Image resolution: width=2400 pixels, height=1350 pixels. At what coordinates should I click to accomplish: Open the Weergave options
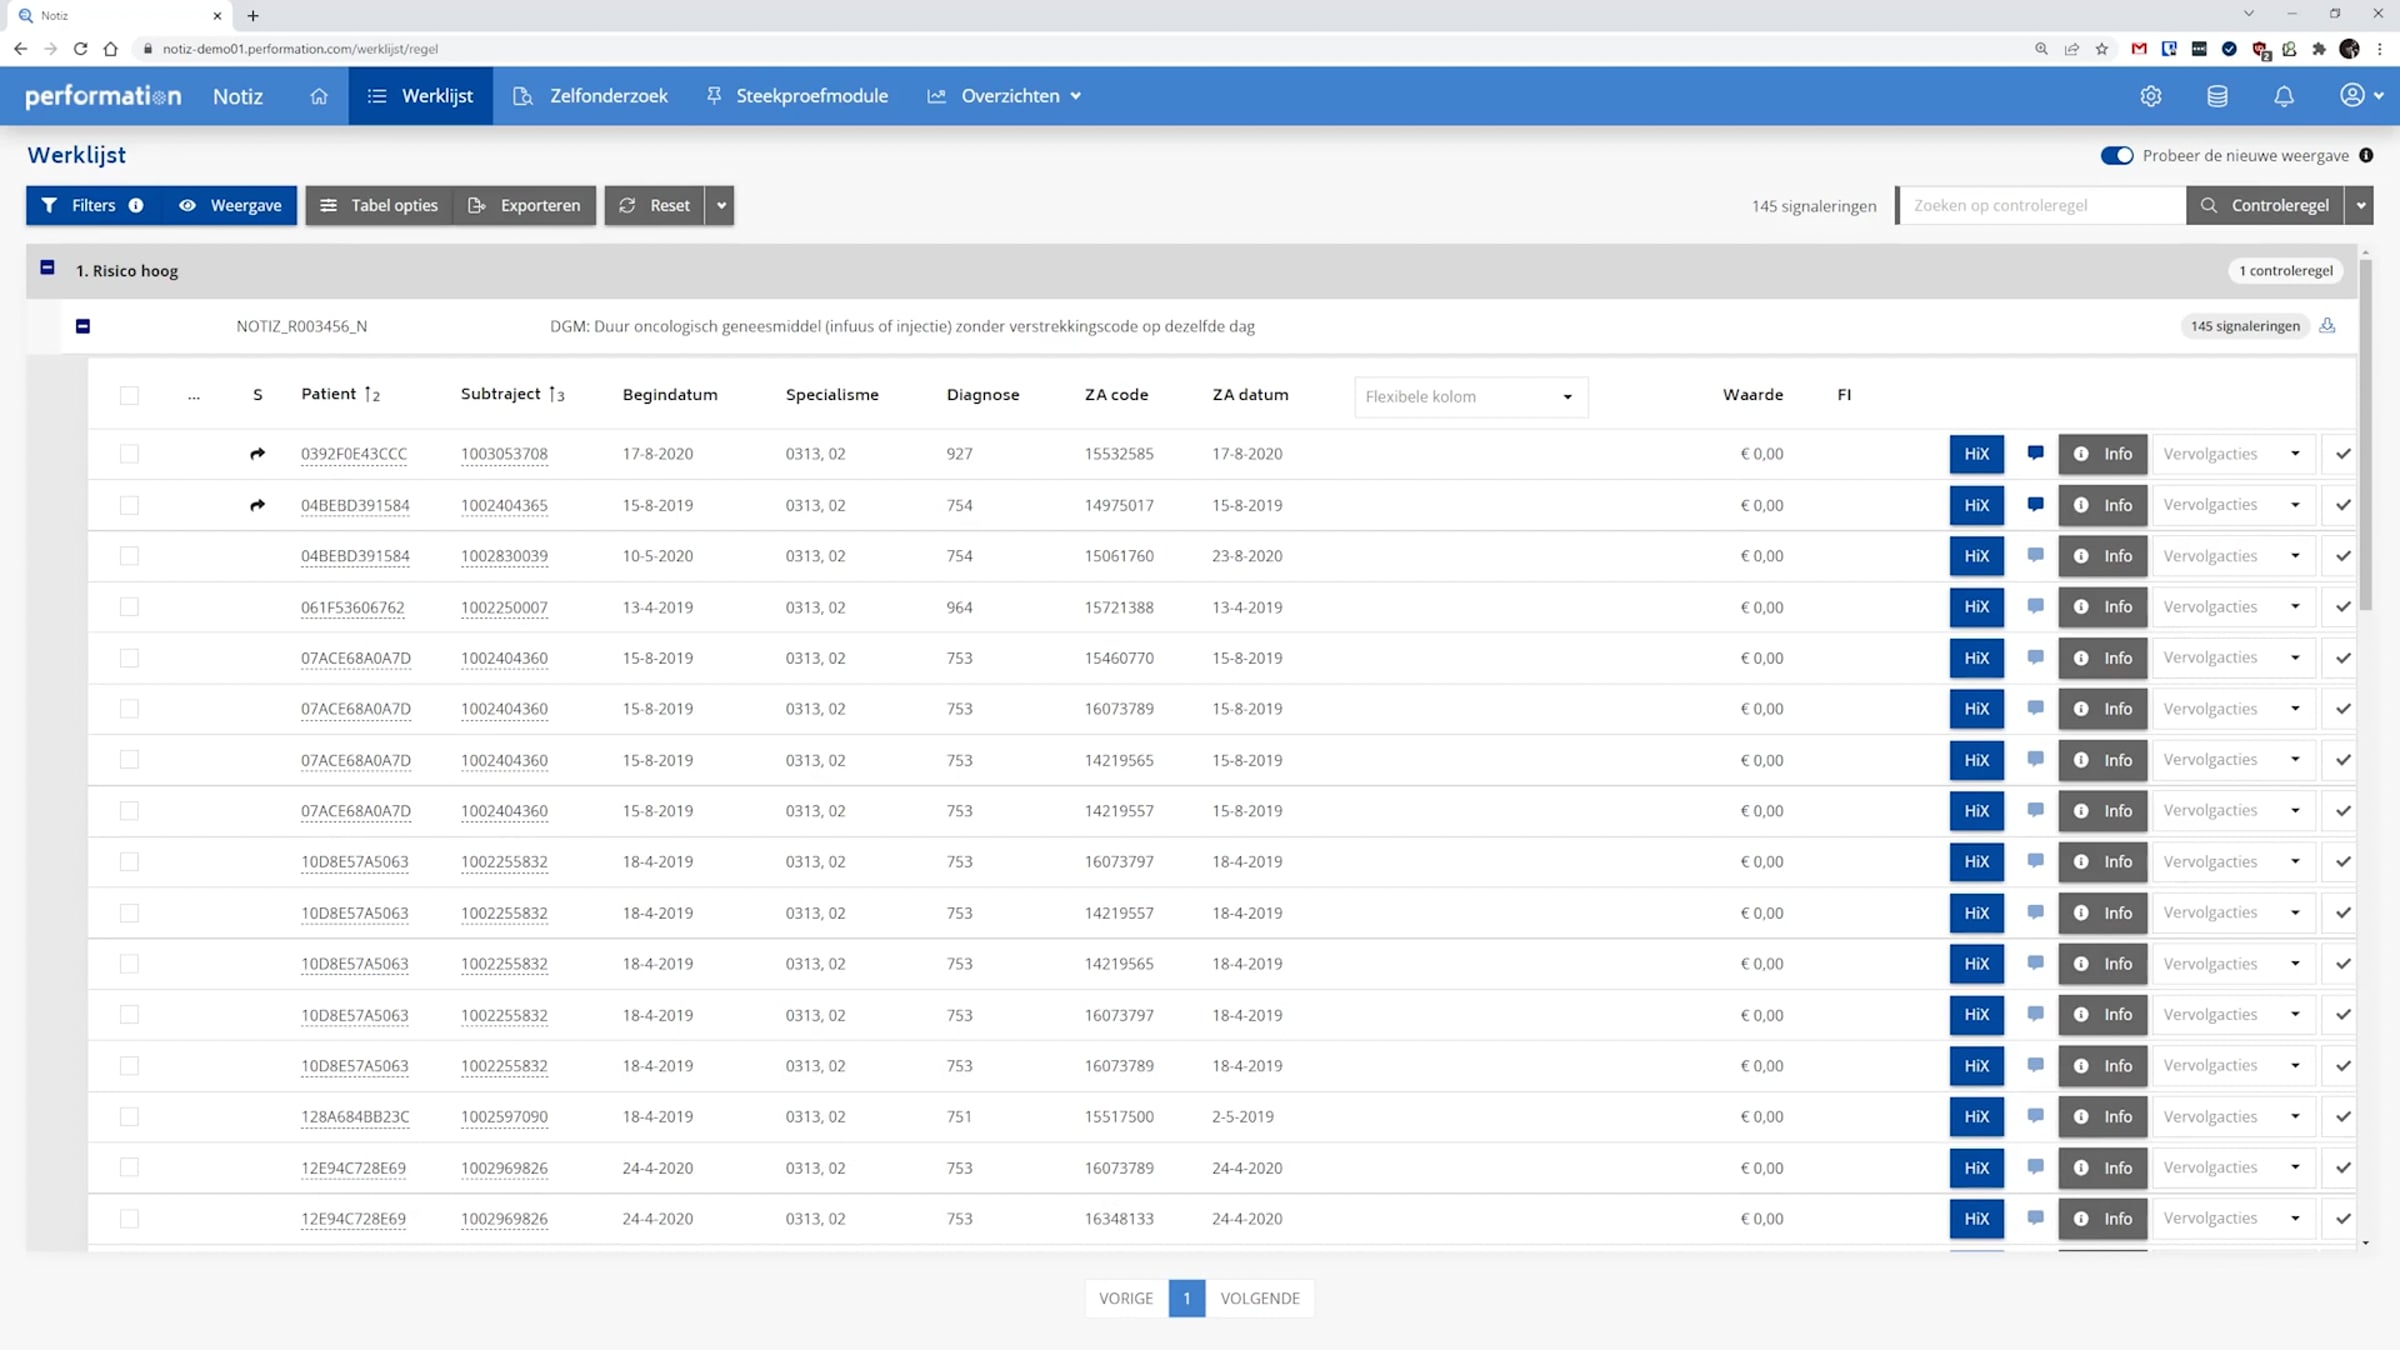231,205
